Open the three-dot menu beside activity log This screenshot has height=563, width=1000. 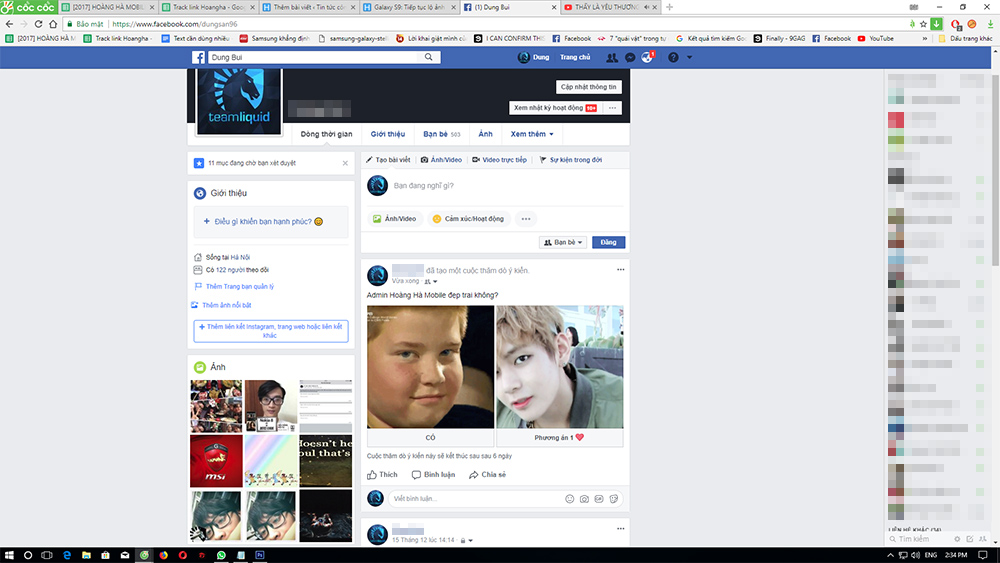coord(612,108)
